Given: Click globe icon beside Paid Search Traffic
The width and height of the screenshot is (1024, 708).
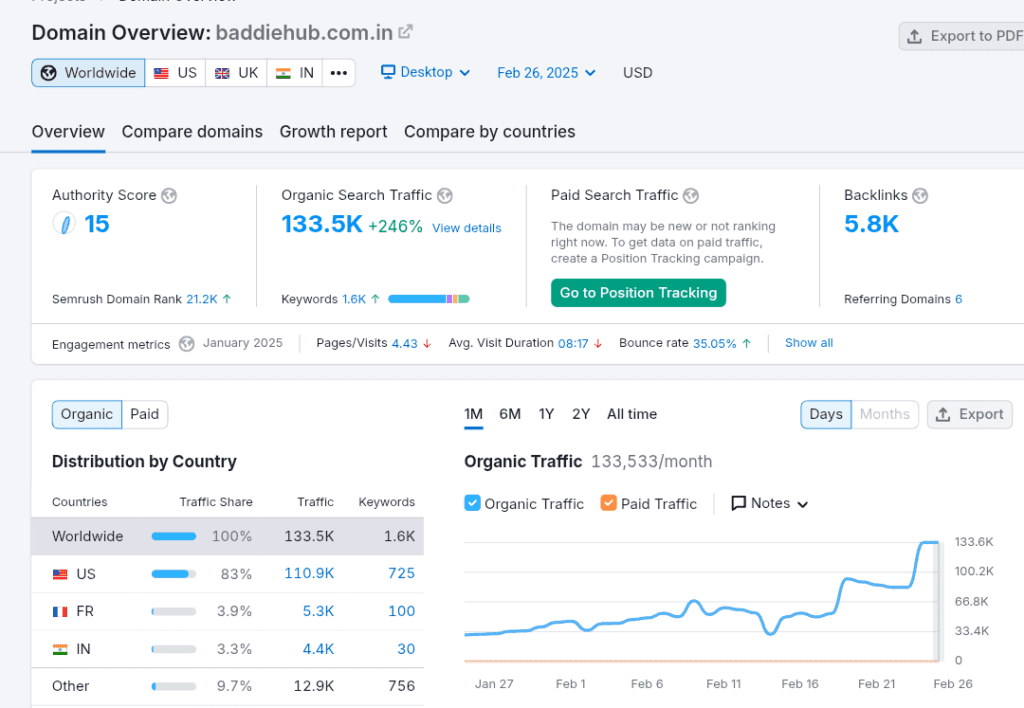Looking at the screenshot, I should pyautogui.click(x=691, y=195).
